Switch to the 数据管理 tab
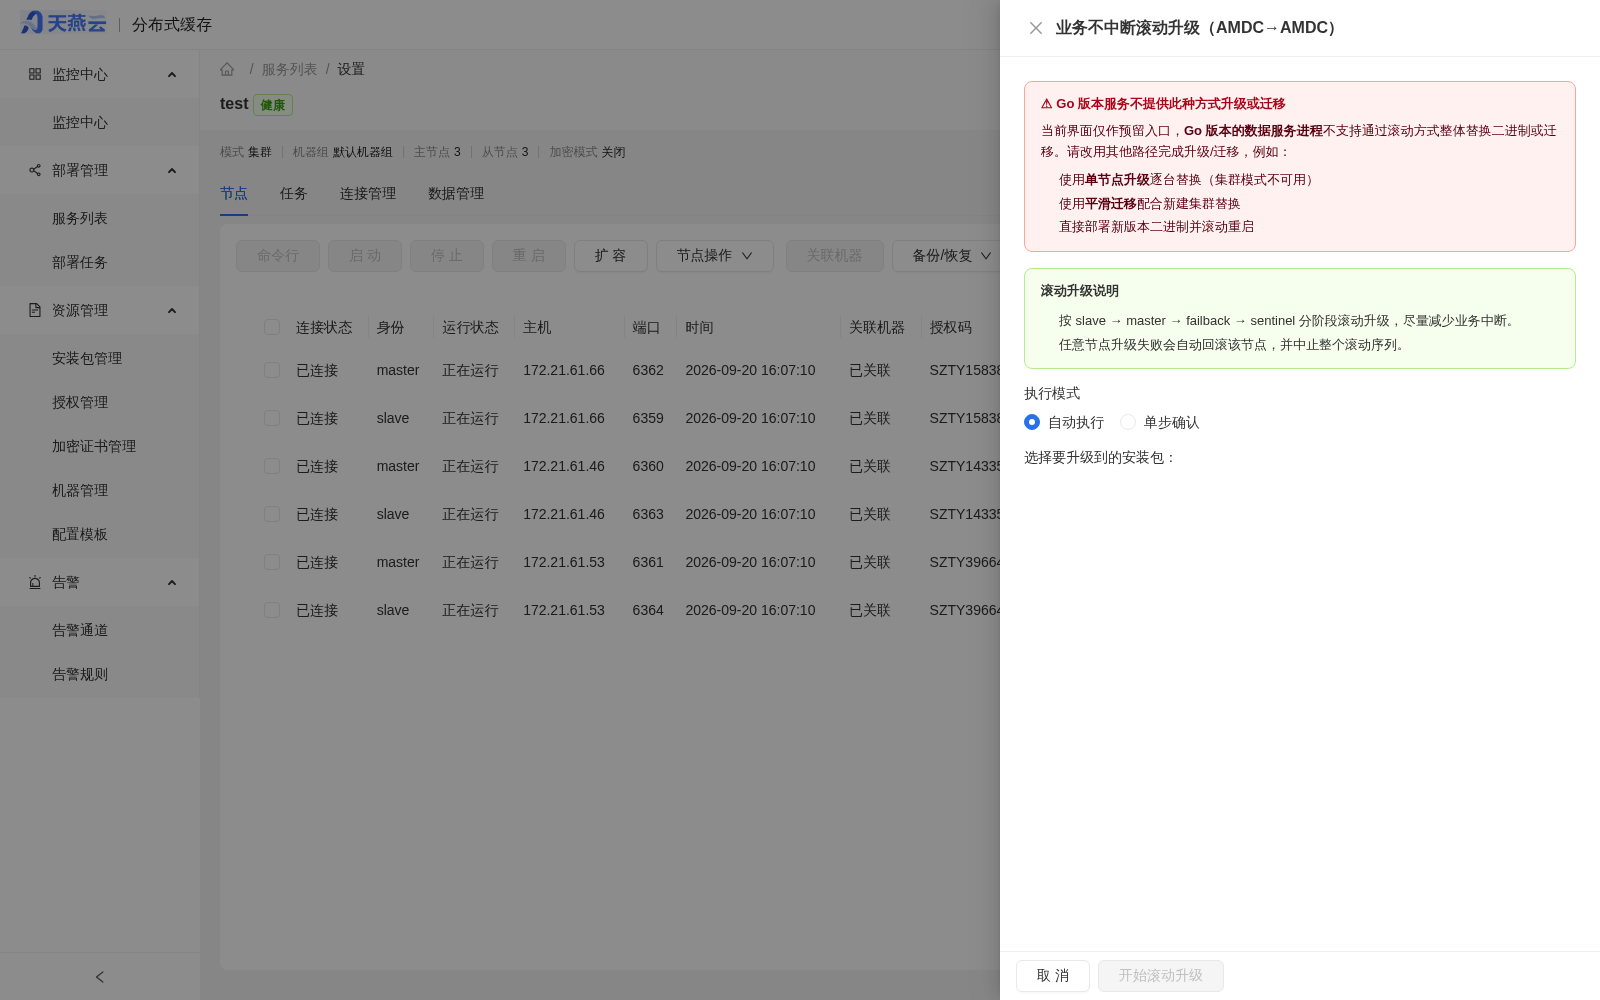 click(456, 193)
